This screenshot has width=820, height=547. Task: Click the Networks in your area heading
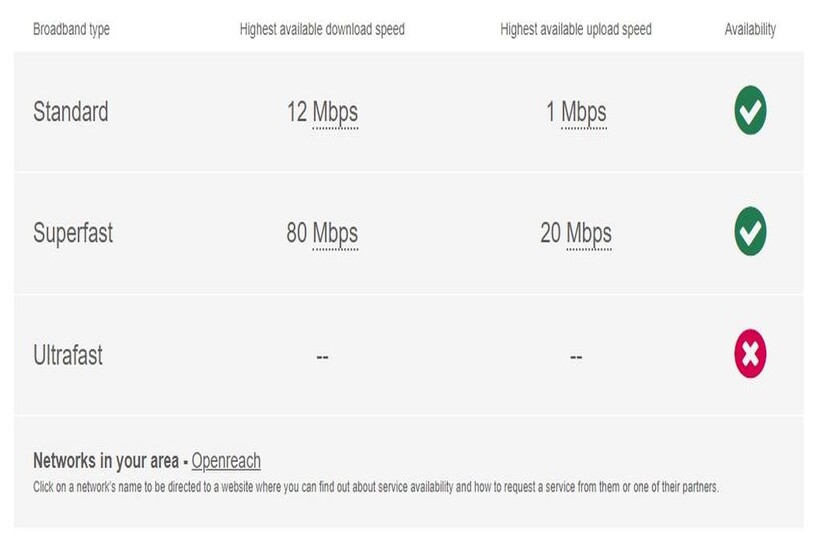point(106,461)
